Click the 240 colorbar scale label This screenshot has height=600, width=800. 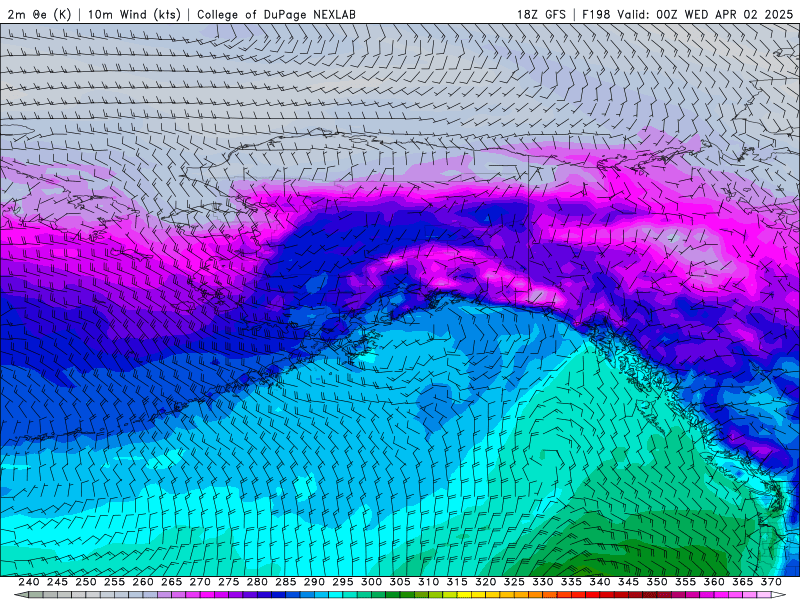29,582
